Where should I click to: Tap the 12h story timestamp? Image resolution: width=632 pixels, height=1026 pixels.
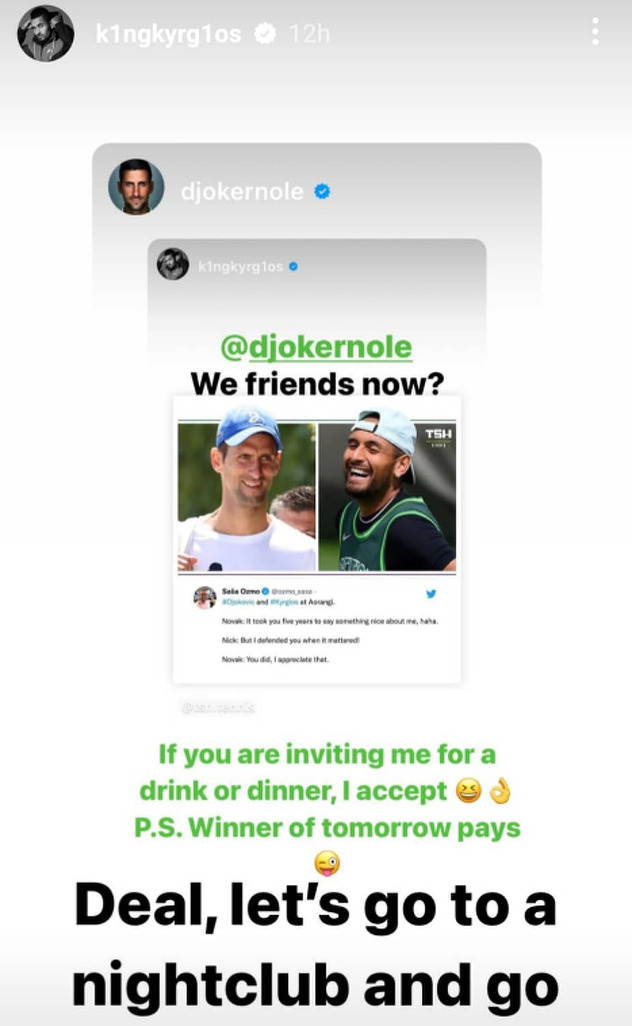pyautogui.click(x=309, y=34)
